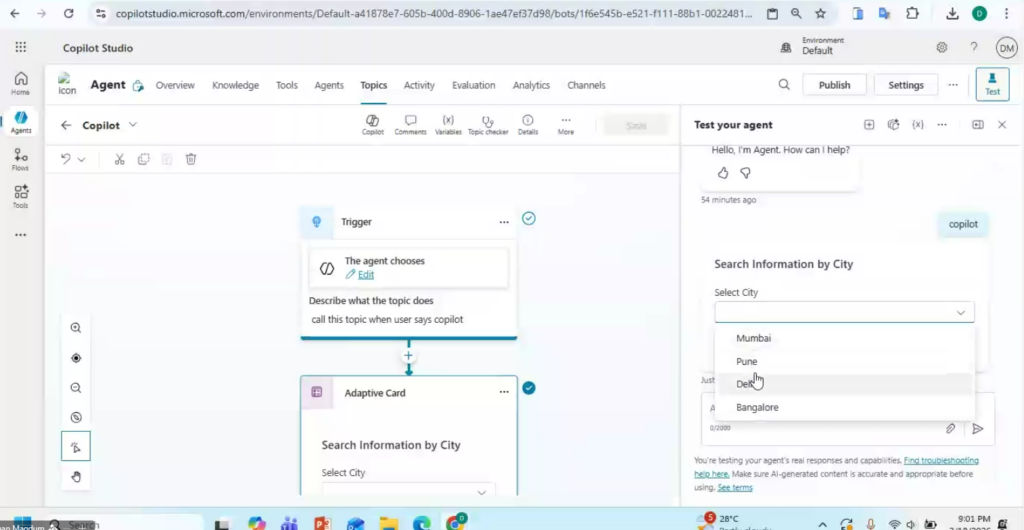The height and width of the screenshot is (530, 1024).
Task: Activate the selection pointer canvas tool
Action: pyautogui.click(x=76, y=446)
